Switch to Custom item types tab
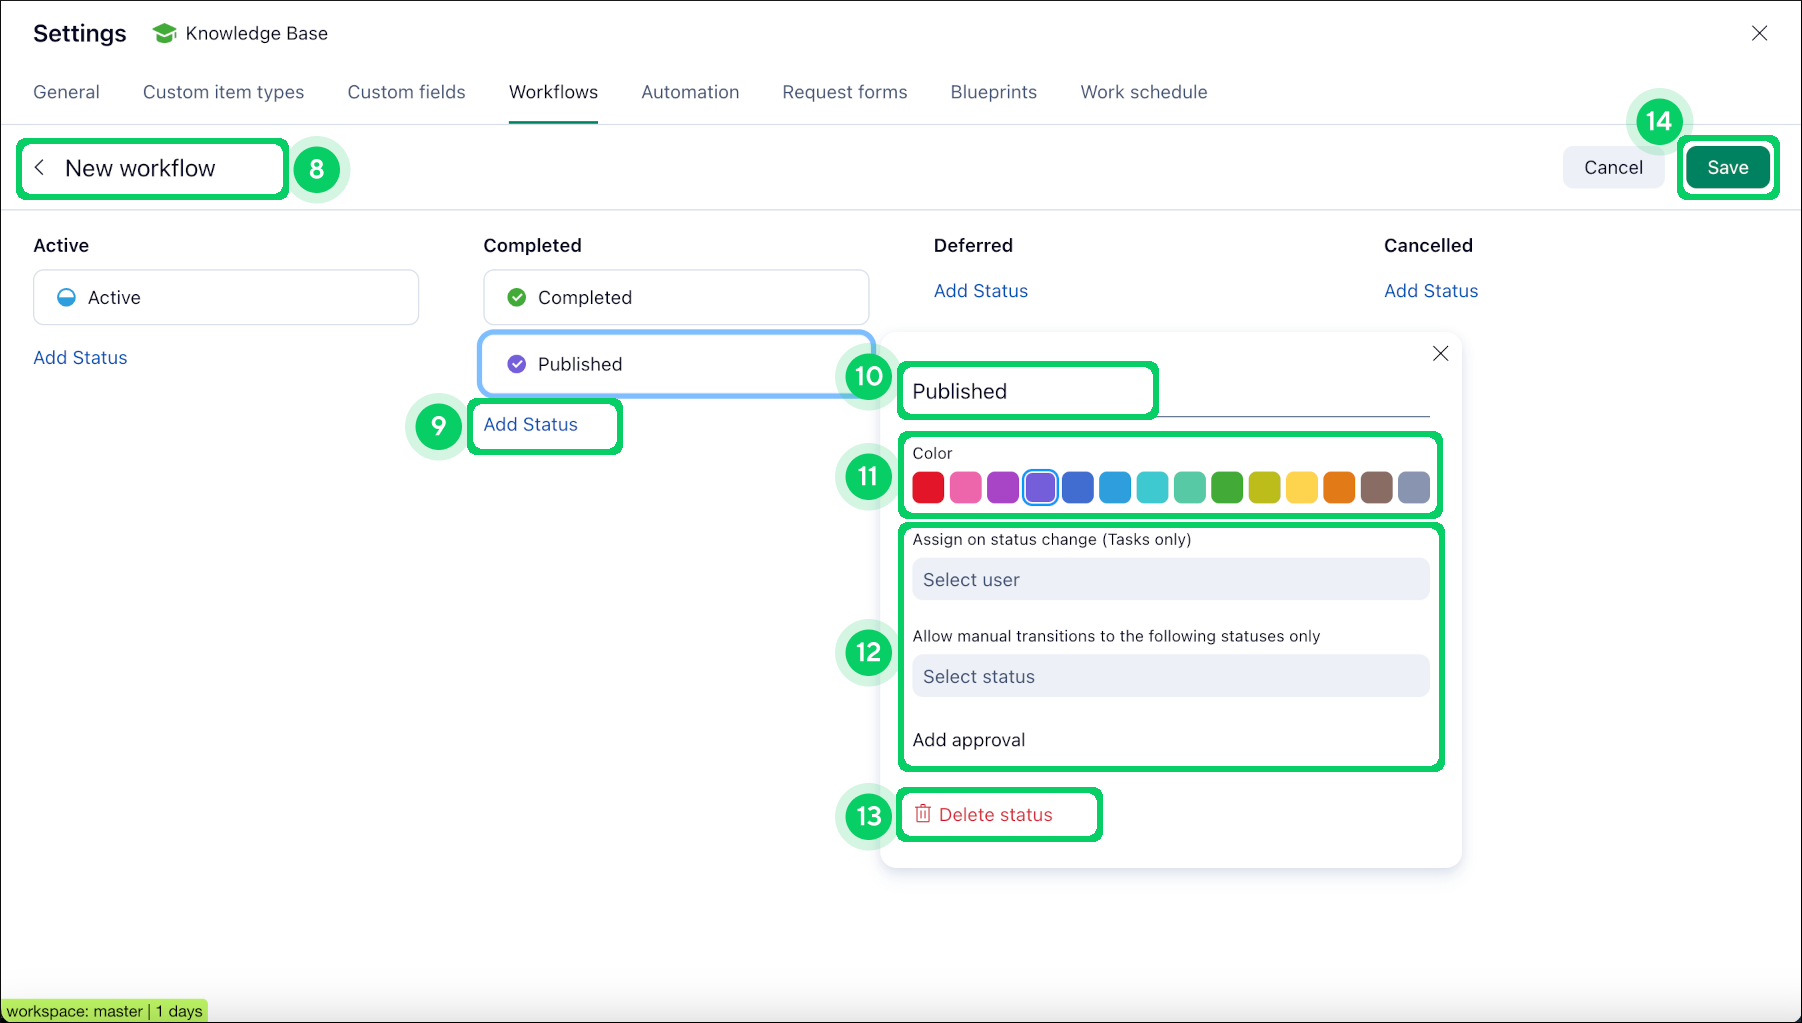1802x1023 pixels. tap(223, 92)
